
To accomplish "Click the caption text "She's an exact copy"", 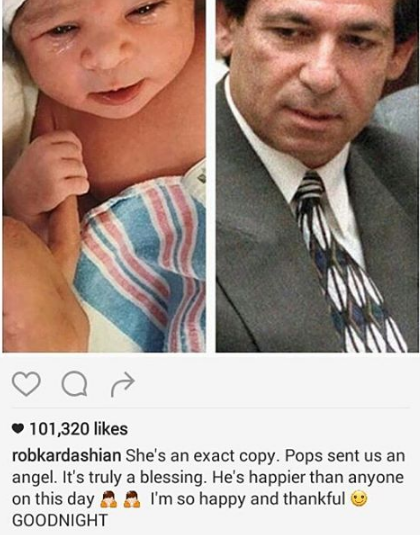I will tap(201, 456).
